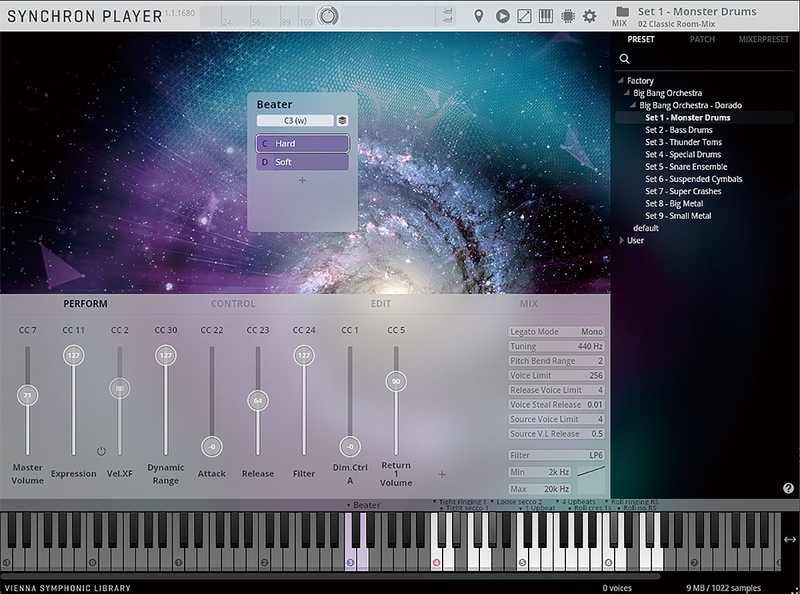Click the Filter Max 20k Hz field

click(x=539, y=489)
